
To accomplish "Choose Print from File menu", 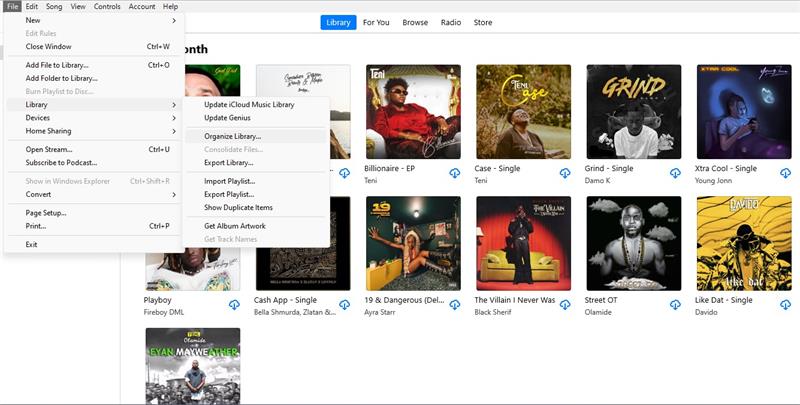I will pos(94,226).
